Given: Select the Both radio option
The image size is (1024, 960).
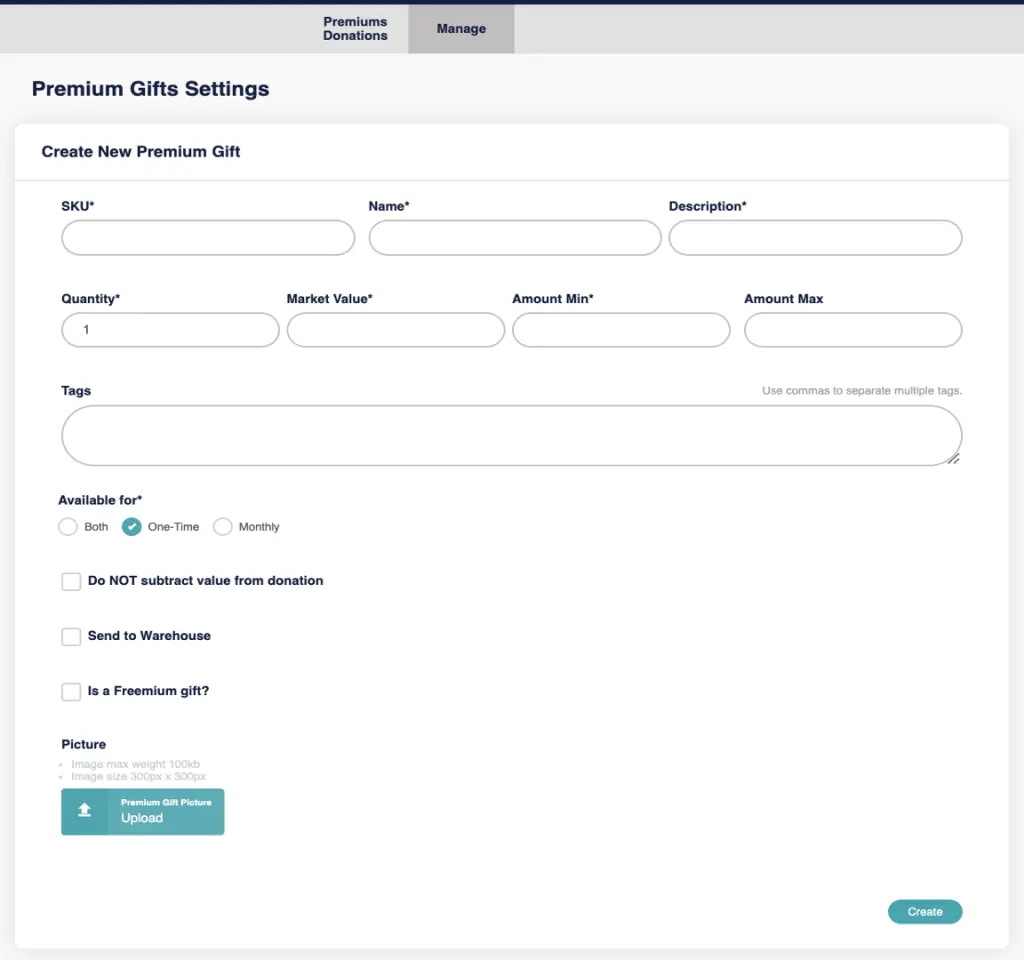Looking at the screenshot, I should click(68, 527).
